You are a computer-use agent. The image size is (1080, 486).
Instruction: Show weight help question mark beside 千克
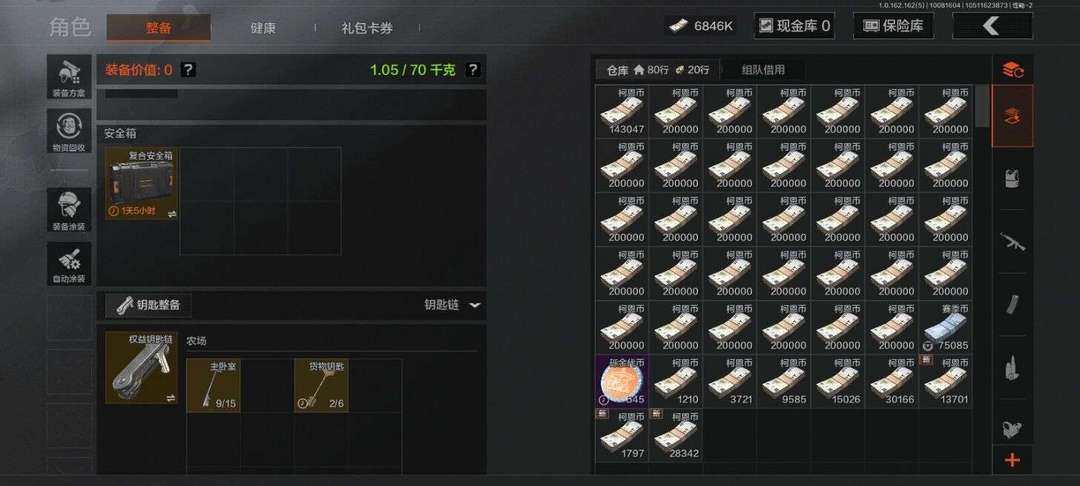click(x=472, y=70)
